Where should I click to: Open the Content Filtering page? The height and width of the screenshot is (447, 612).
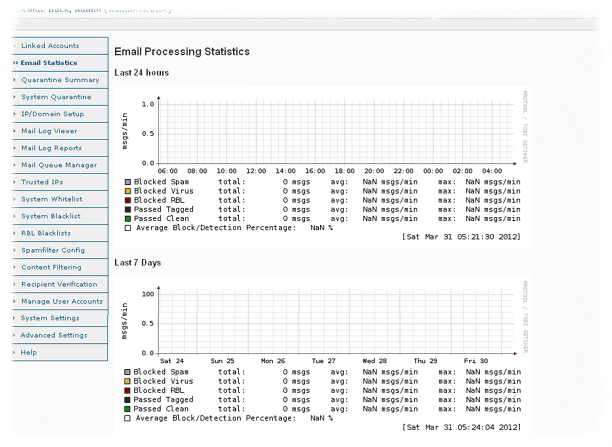tap(50, 267)
